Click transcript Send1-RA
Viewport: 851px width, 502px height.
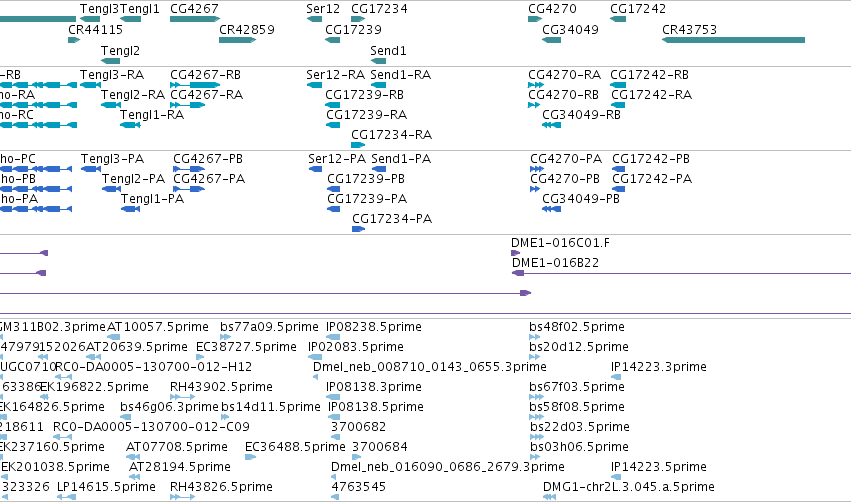click(401, 74)
